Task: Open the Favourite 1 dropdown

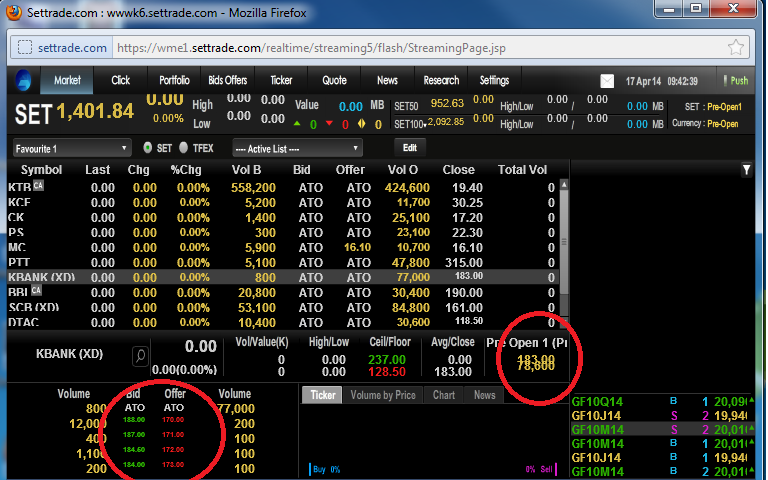Action: pos(72,148)
